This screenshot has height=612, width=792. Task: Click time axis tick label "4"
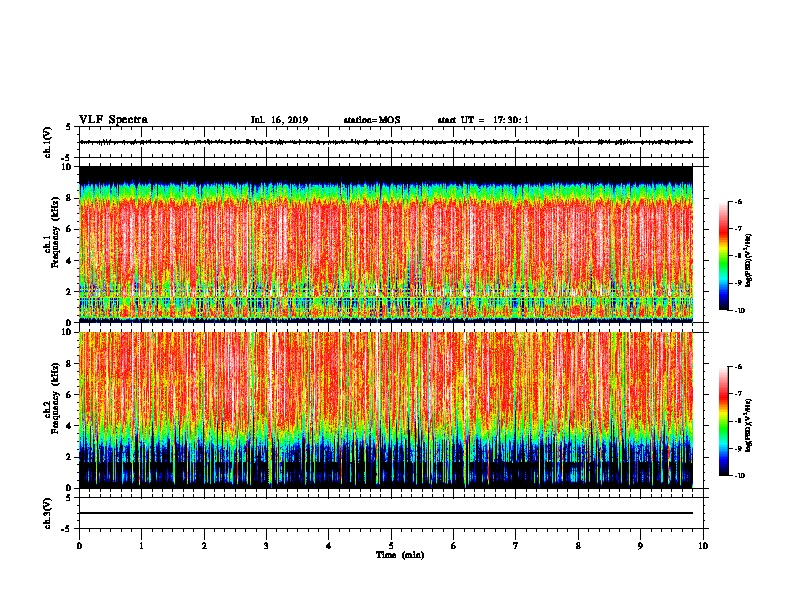(x=329, y=546)
